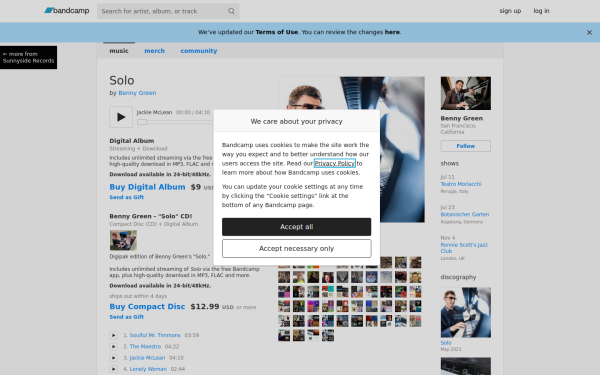
Task: Click Send as Gift under Digital Album
Action: point(127,197)
